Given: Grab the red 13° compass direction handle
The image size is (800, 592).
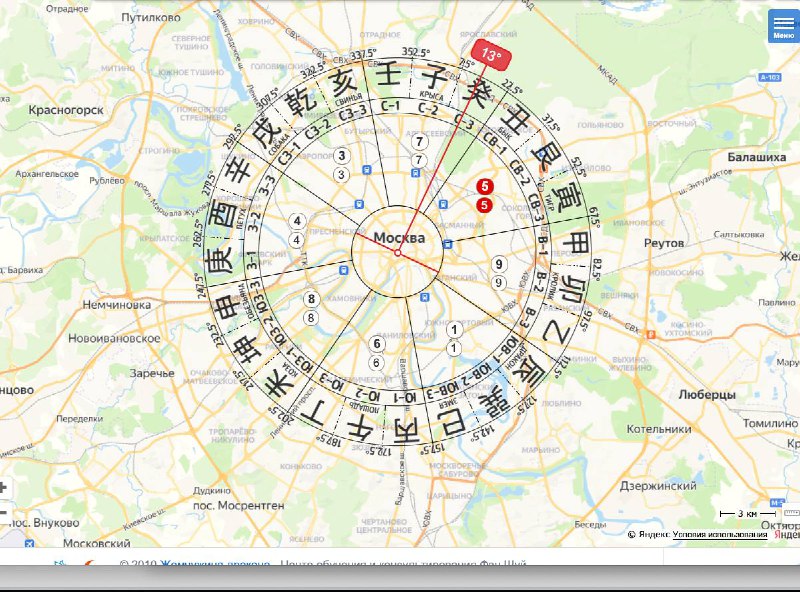Looking at the screenshot, I should point(490,55).
